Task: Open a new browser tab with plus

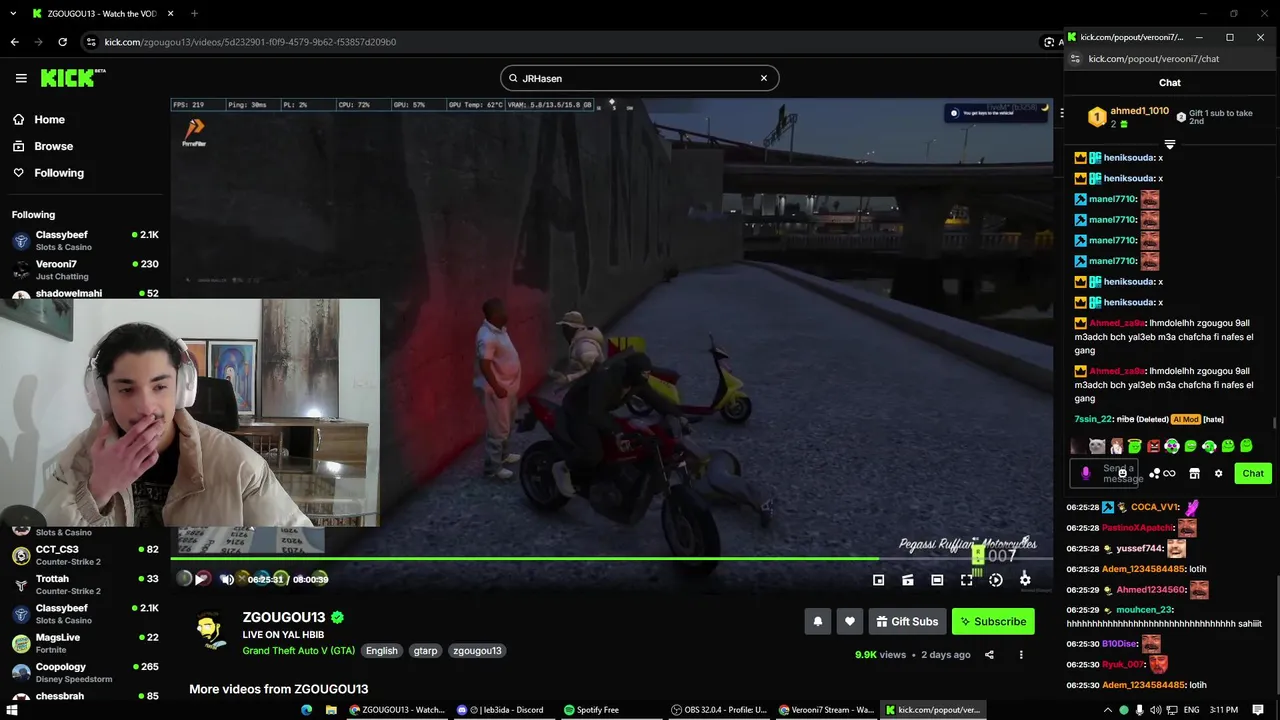Action: click(194, 14)
